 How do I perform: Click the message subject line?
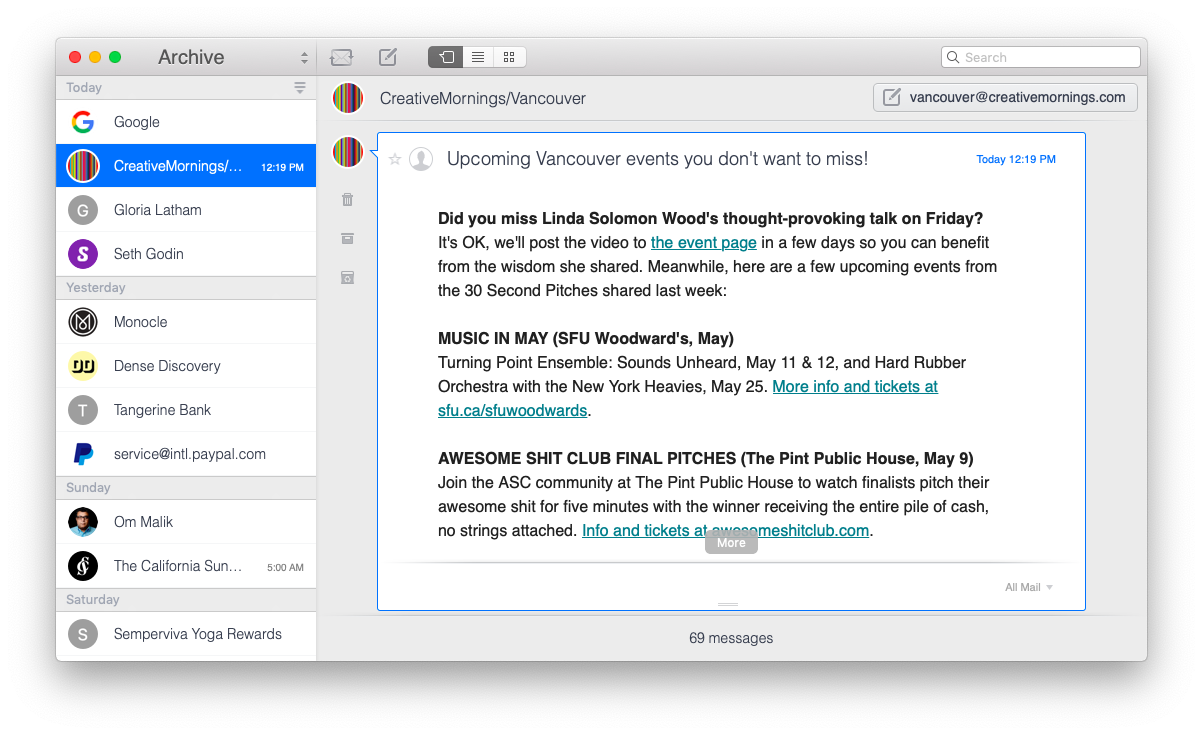click(657, 159)
